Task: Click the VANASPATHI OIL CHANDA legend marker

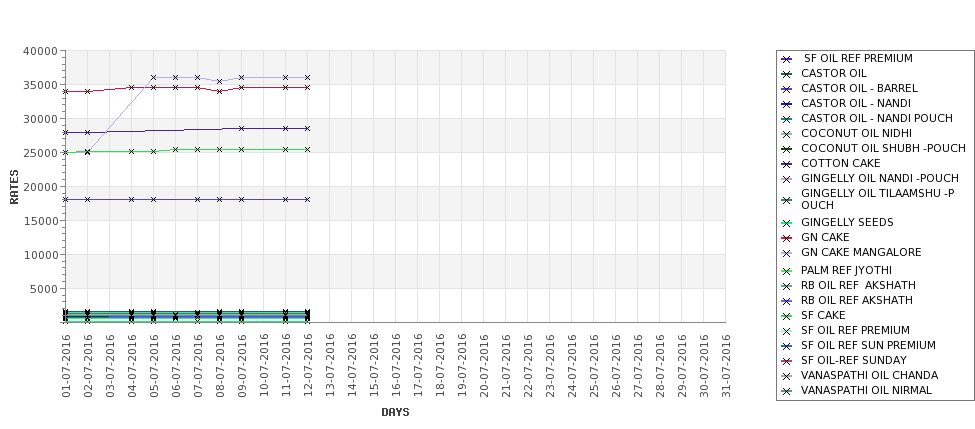Action: (x=787, y=376)
